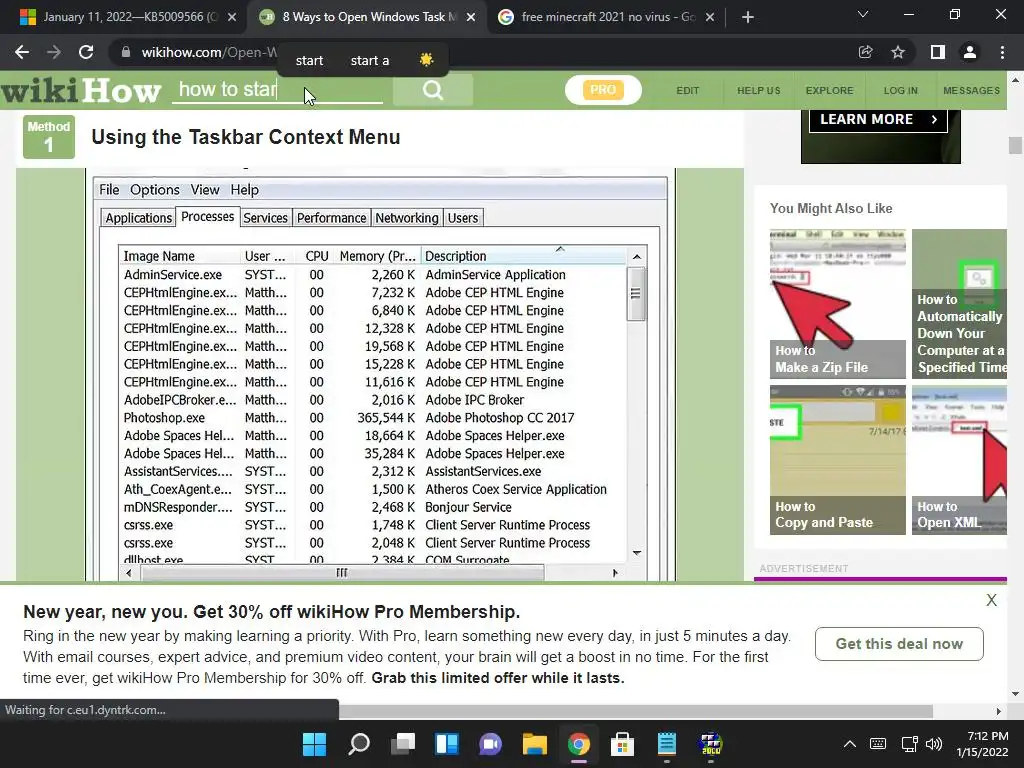Show hidden system tray icons
Screen dimensions: 1024x768
(x=850, y=744)
